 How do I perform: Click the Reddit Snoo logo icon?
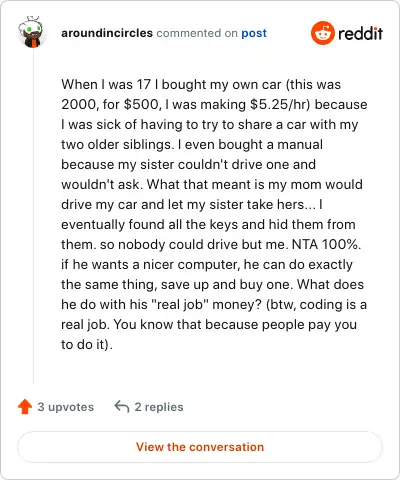[x=322, y=33]
